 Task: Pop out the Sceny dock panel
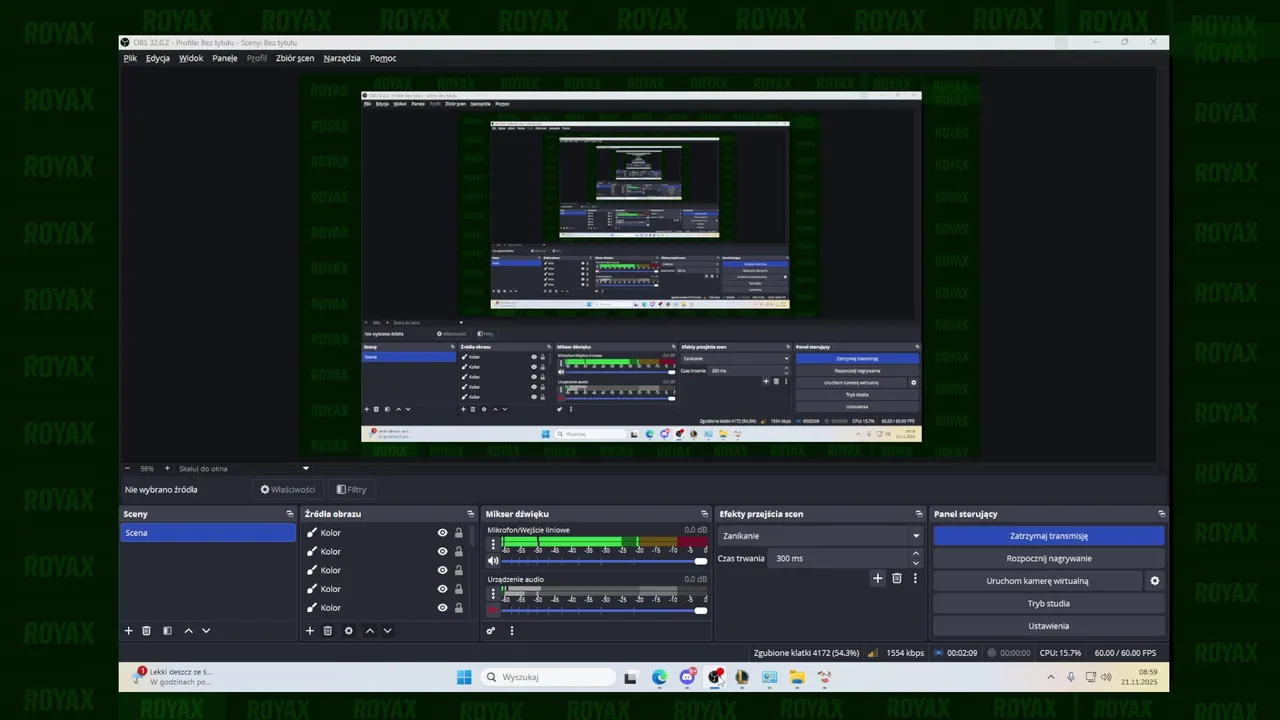[290, 514]
